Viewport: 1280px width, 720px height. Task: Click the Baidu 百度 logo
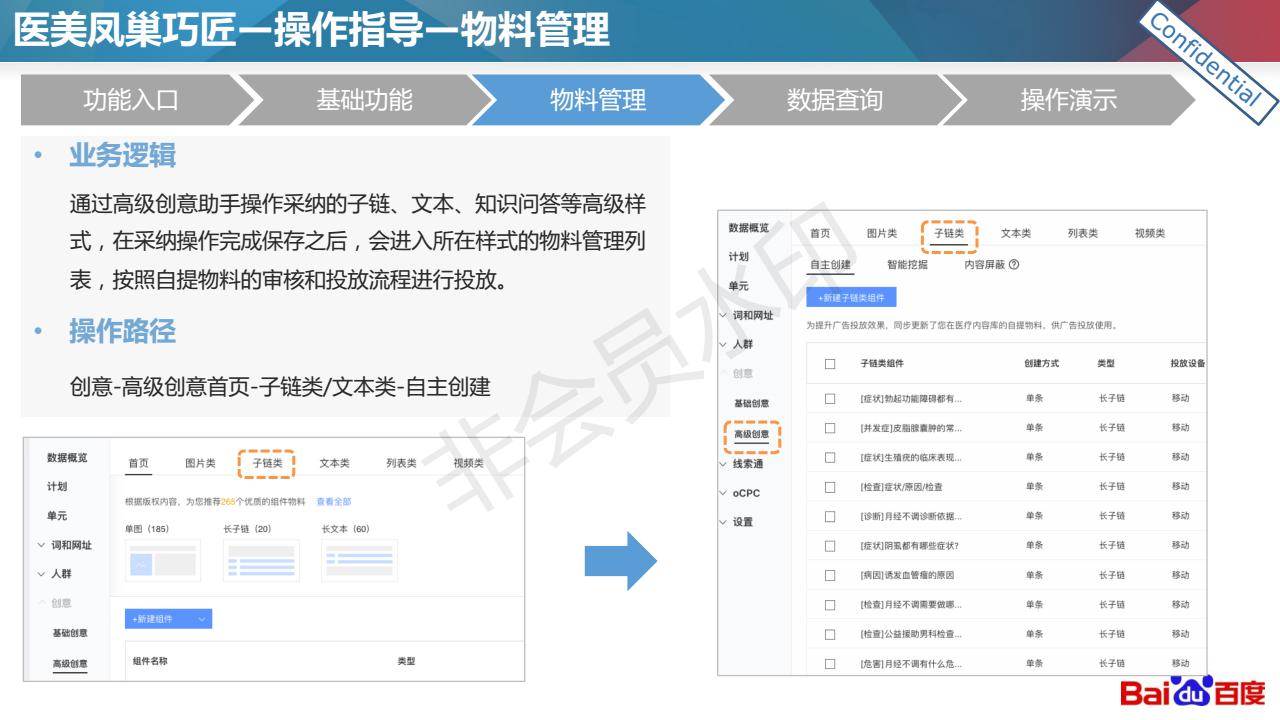click(1192, 692)
